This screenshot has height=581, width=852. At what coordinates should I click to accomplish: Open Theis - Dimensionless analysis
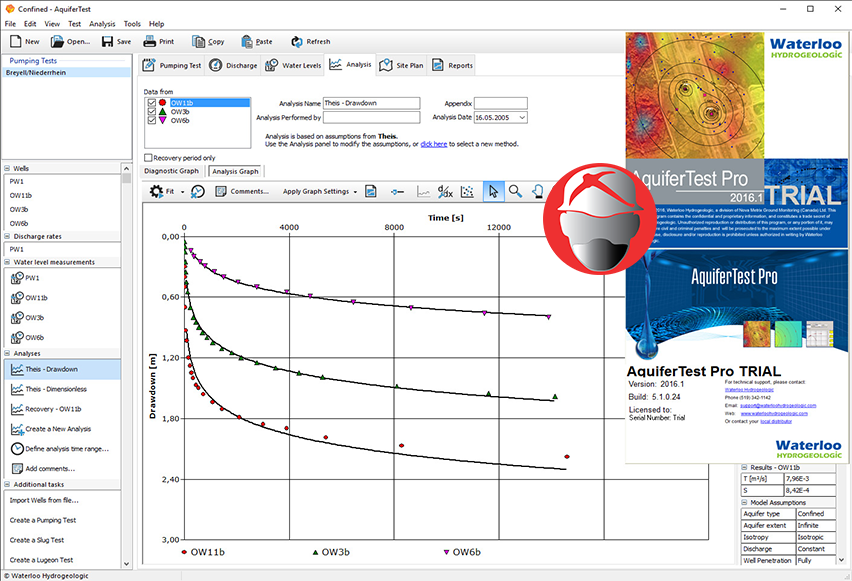[56, 389]
